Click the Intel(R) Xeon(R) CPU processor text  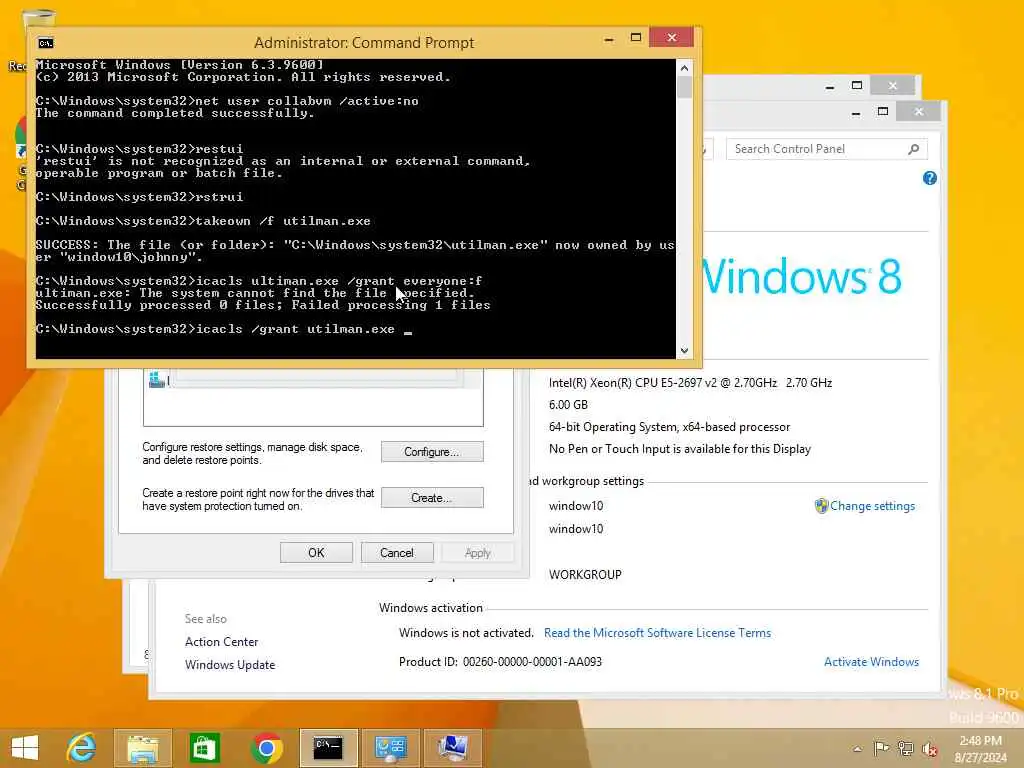(x=690, y=383)
